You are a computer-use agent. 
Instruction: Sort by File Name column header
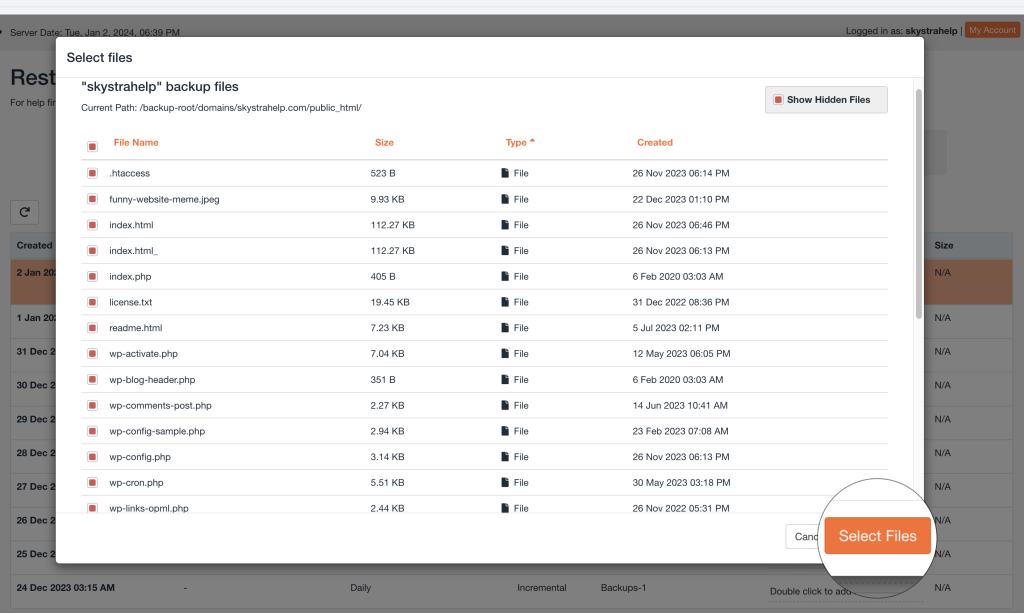click(x=136, y=143)
